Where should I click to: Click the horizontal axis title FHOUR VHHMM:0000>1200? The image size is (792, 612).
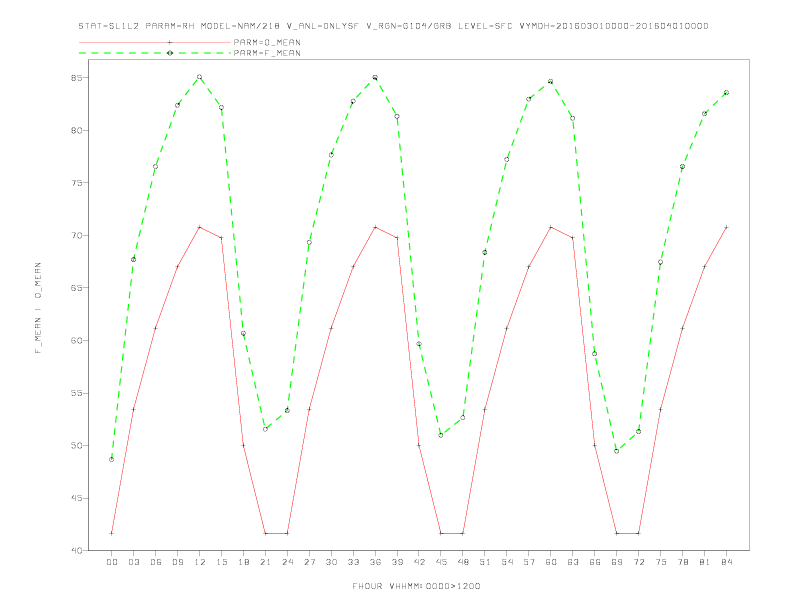click(416, 586)
